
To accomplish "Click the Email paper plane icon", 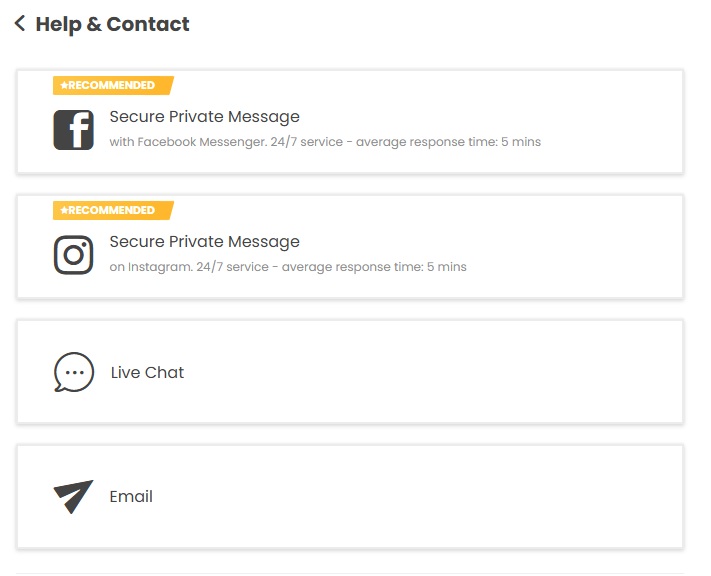I will point(73,496).
